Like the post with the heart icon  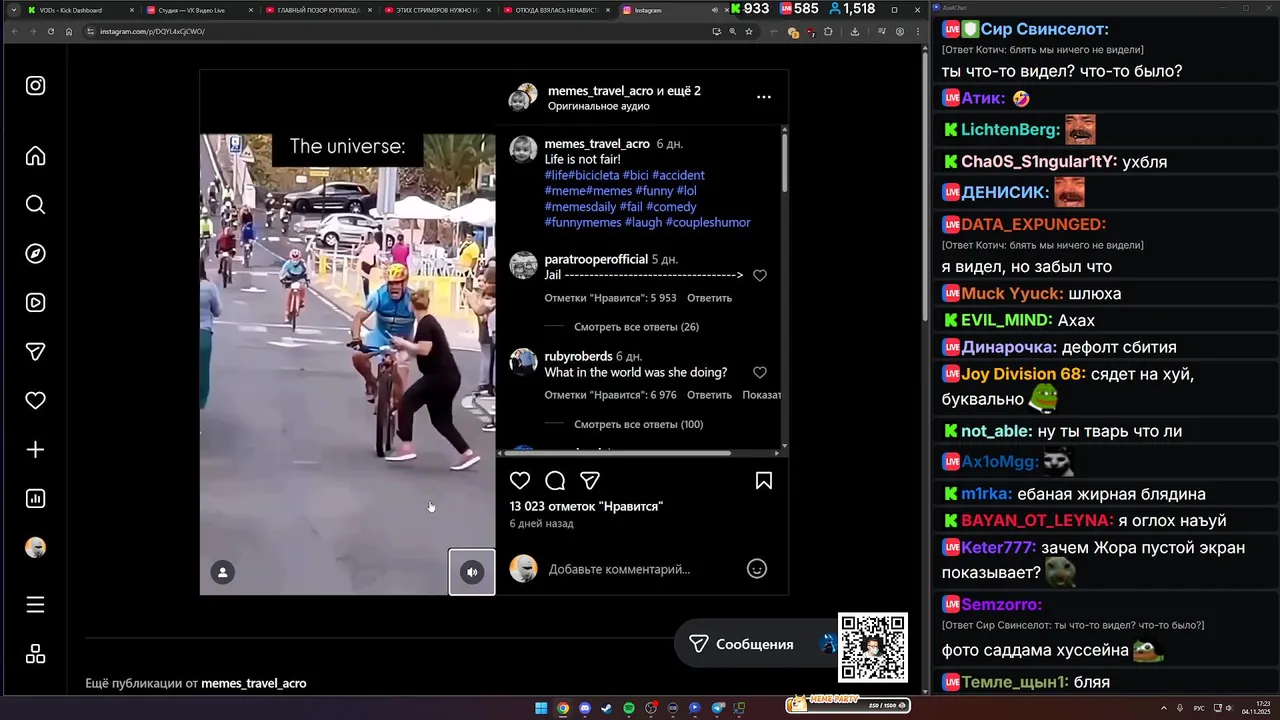coord(520,481)
